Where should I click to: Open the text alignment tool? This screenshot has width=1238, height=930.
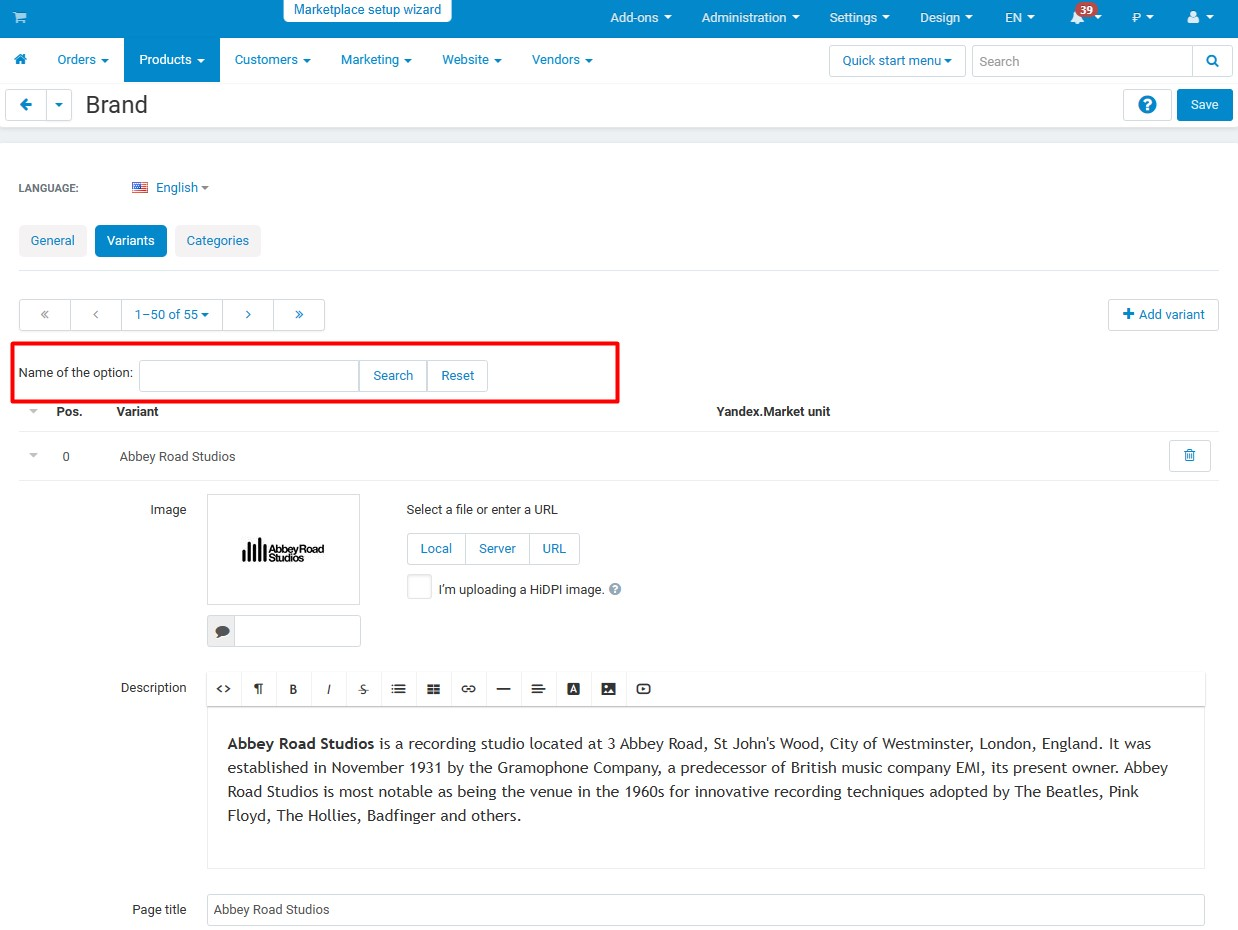(x=538, y=689)
